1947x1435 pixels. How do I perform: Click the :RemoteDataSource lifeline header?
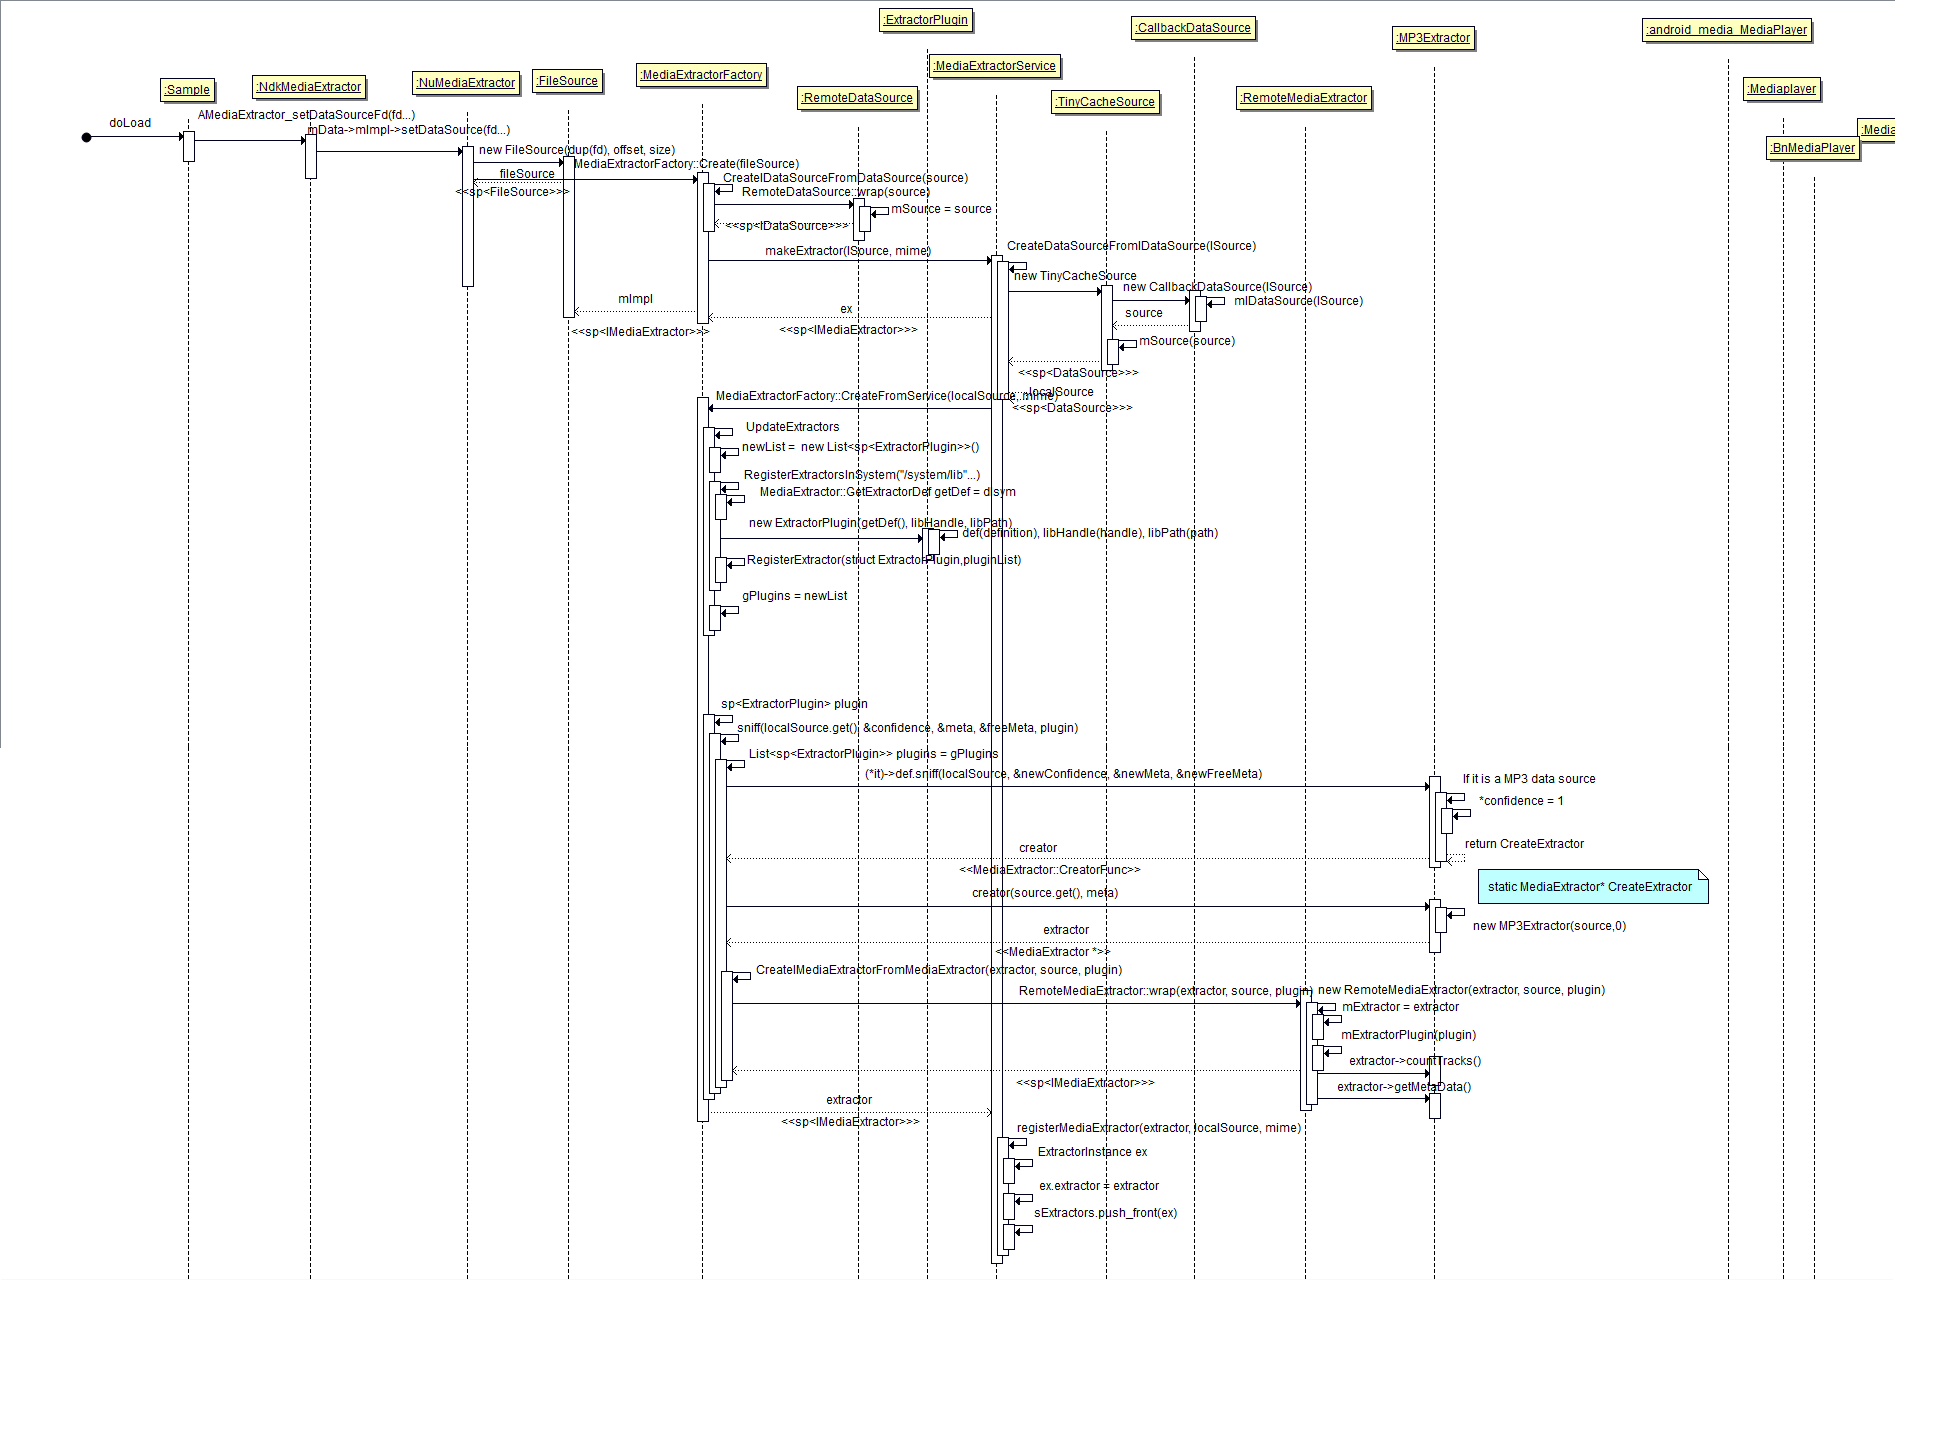(x=858, y=98)
